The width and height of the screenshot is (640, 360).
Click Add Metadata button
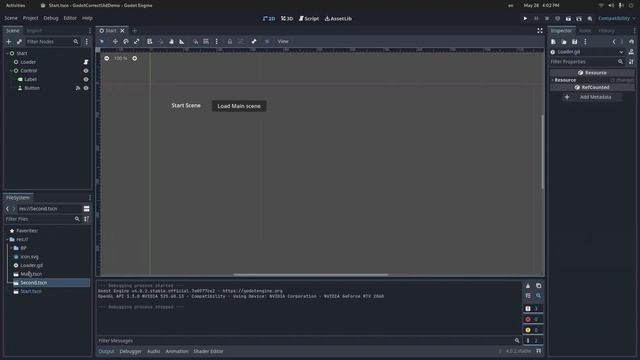click(x=592, y=97)
